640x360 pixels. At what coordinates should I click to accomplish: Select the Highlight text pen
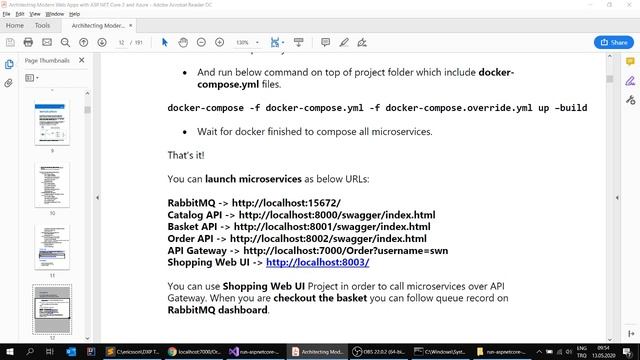(344, 42)
